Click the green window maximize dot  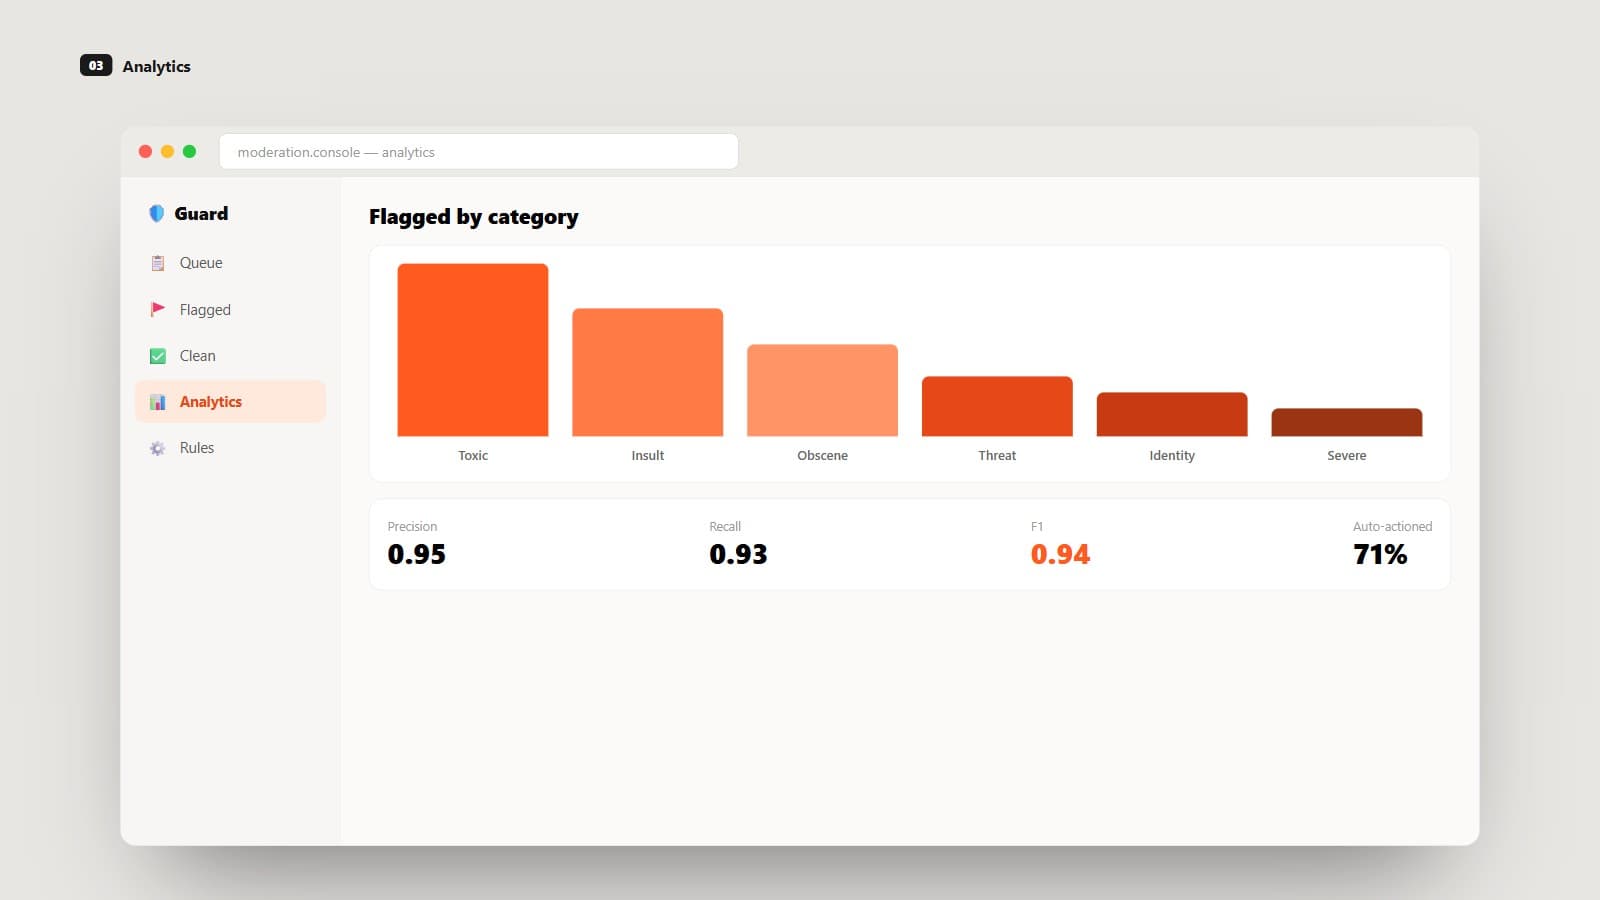pyautogui.click(x=189, y=151)
